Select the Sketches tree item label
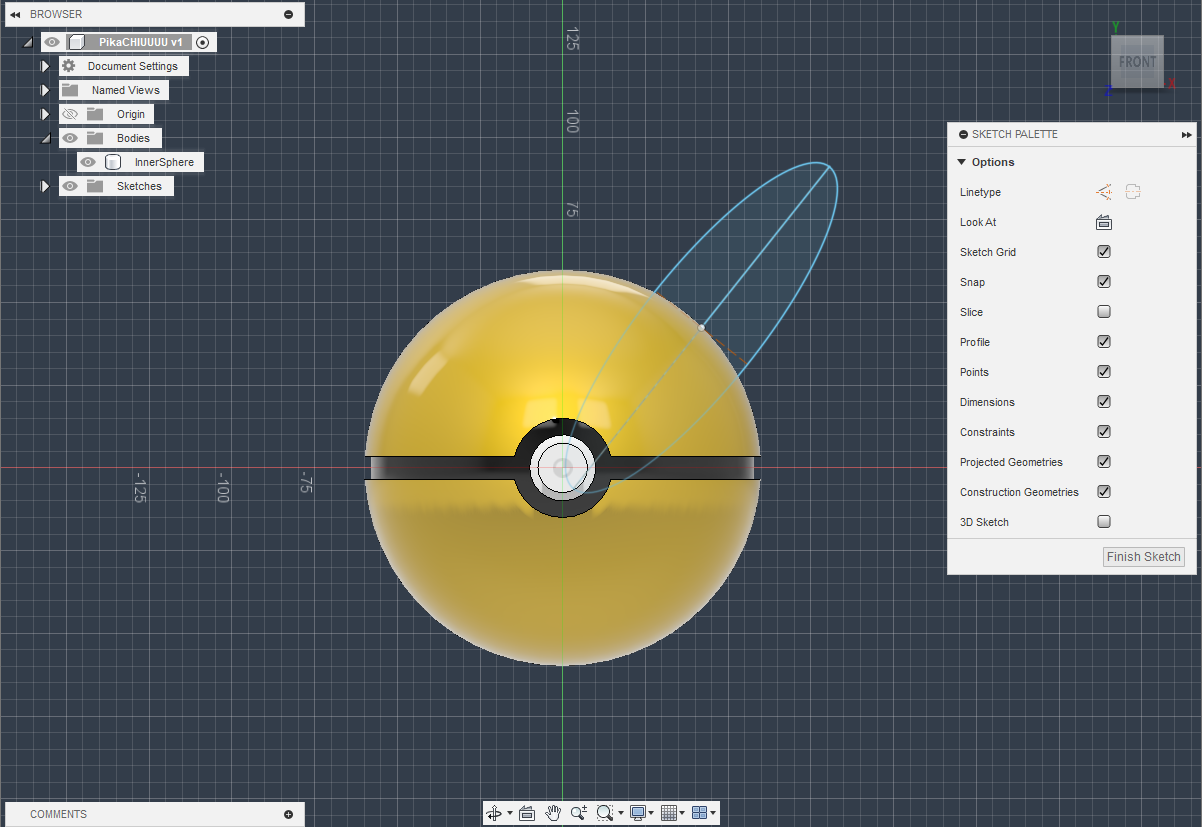The height and width of the screenshot is (827, 1202). (139, 186)
